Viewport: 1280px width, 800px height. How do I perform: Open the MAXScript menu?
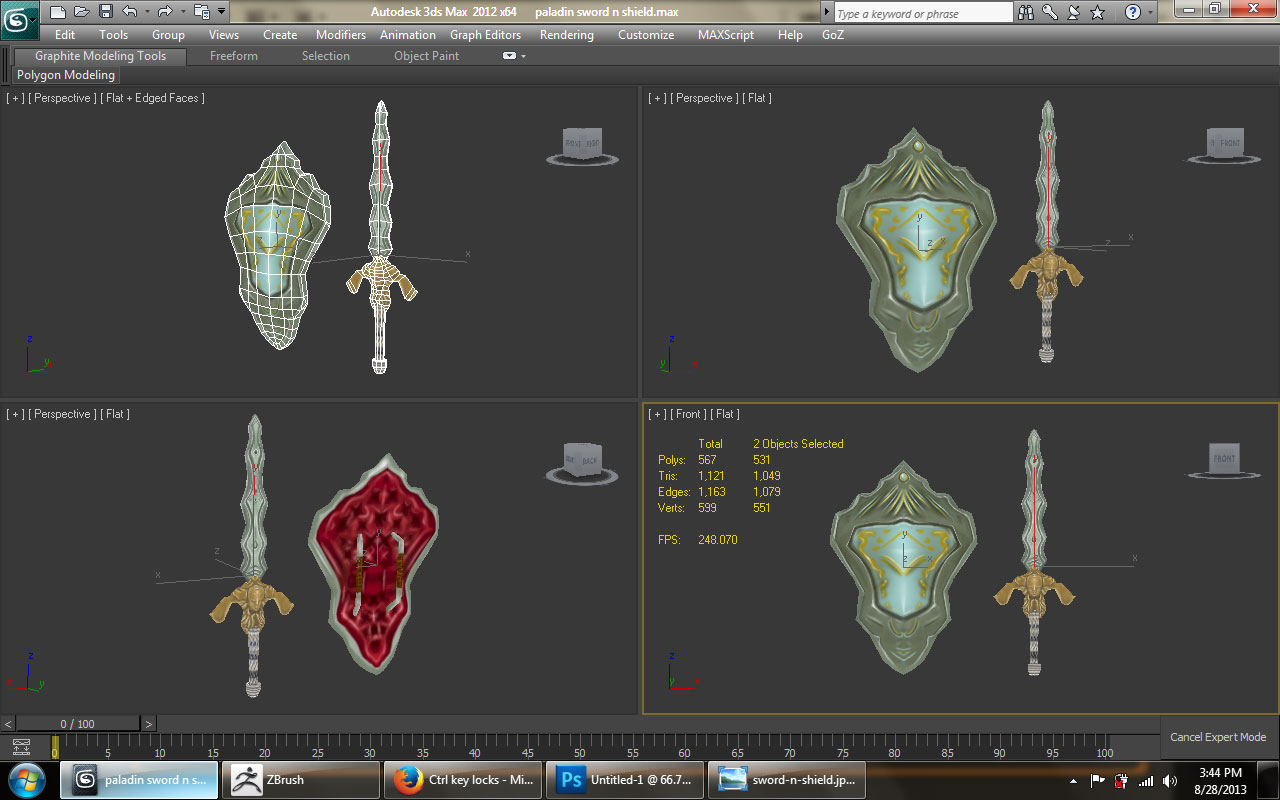coord(726,34)
